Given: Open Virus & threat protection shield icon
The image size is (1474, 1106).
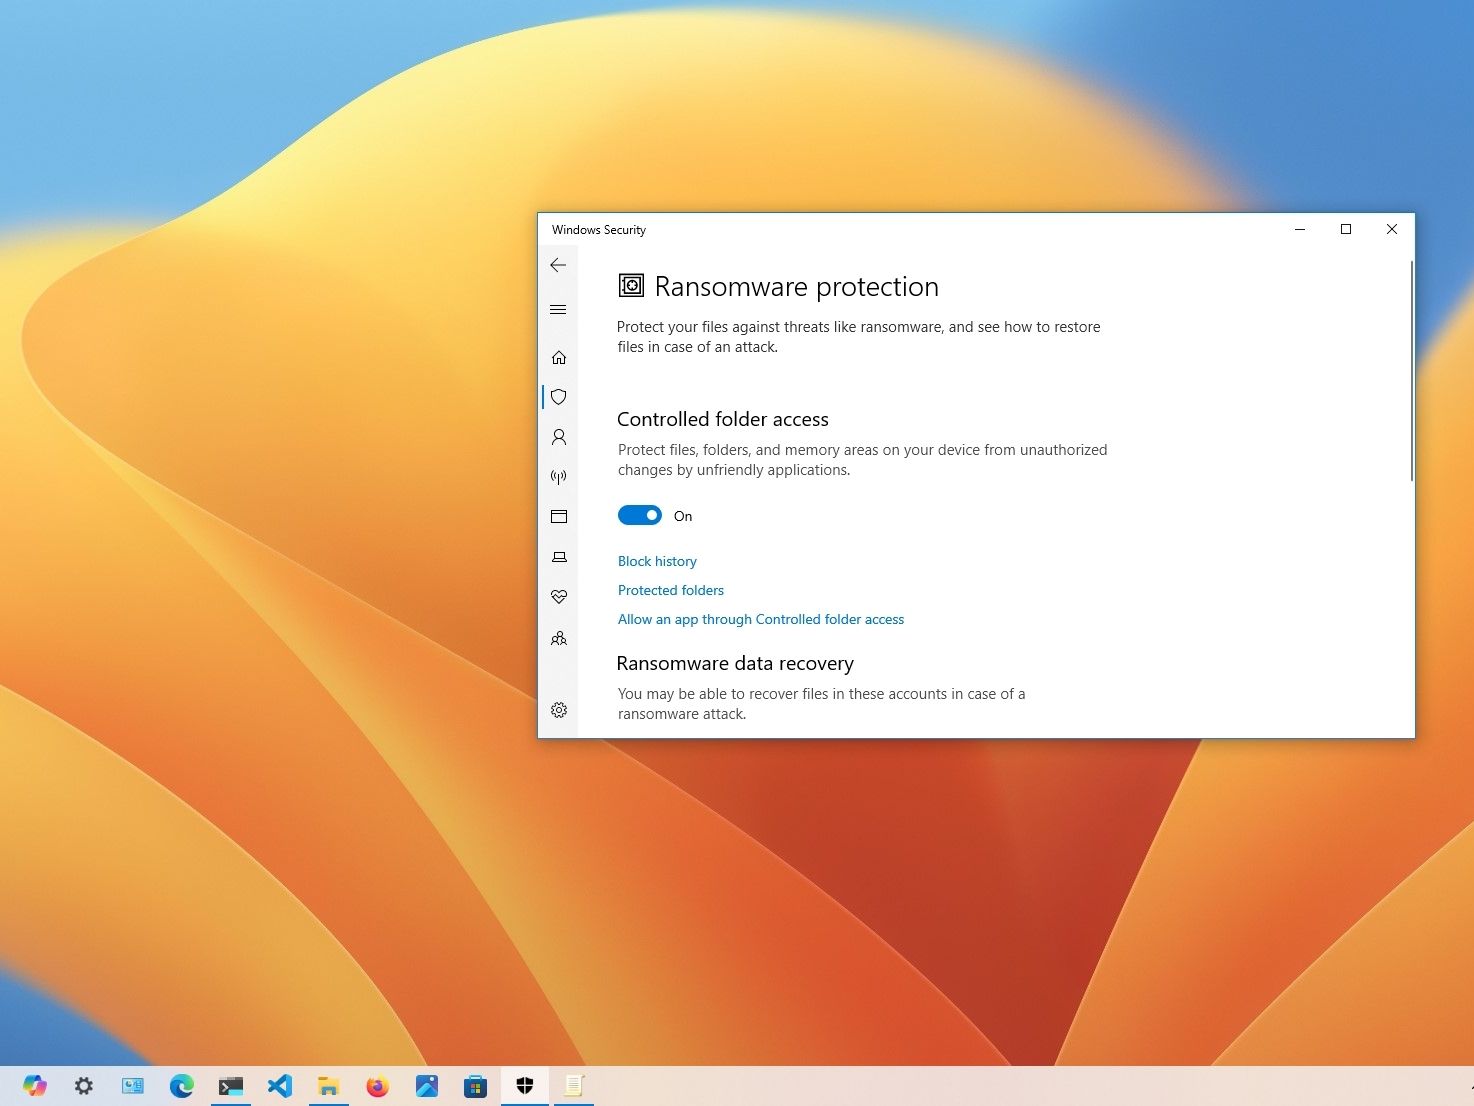Looking at the screenshot, I should [x=559, y=397].
